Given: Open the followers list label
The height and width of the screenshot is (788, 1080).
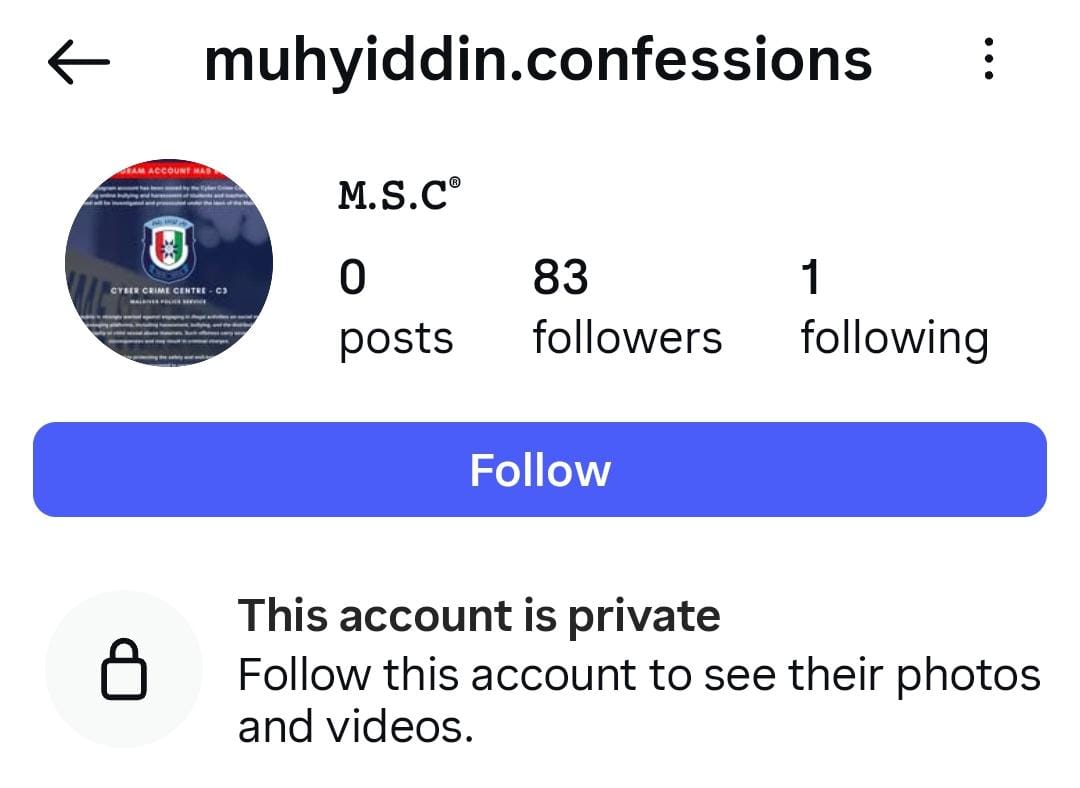Looking at the screenshot, I should (627, 338).
